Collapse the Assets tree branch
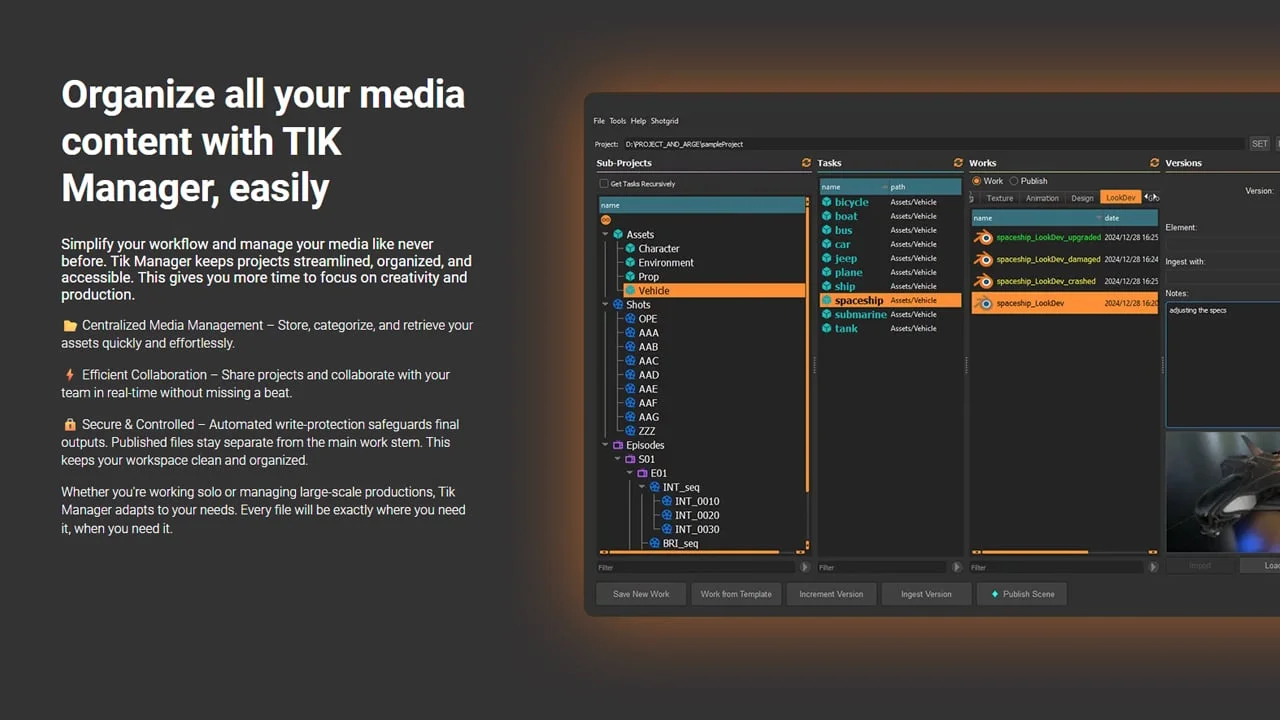 coord(606,234)
